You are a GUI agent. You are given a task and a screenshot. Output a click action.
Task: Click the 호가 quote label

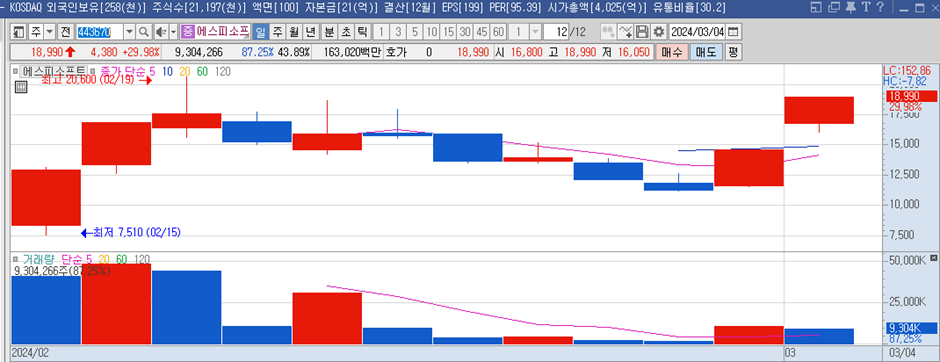pyautogui.click(x=396, y=53)
